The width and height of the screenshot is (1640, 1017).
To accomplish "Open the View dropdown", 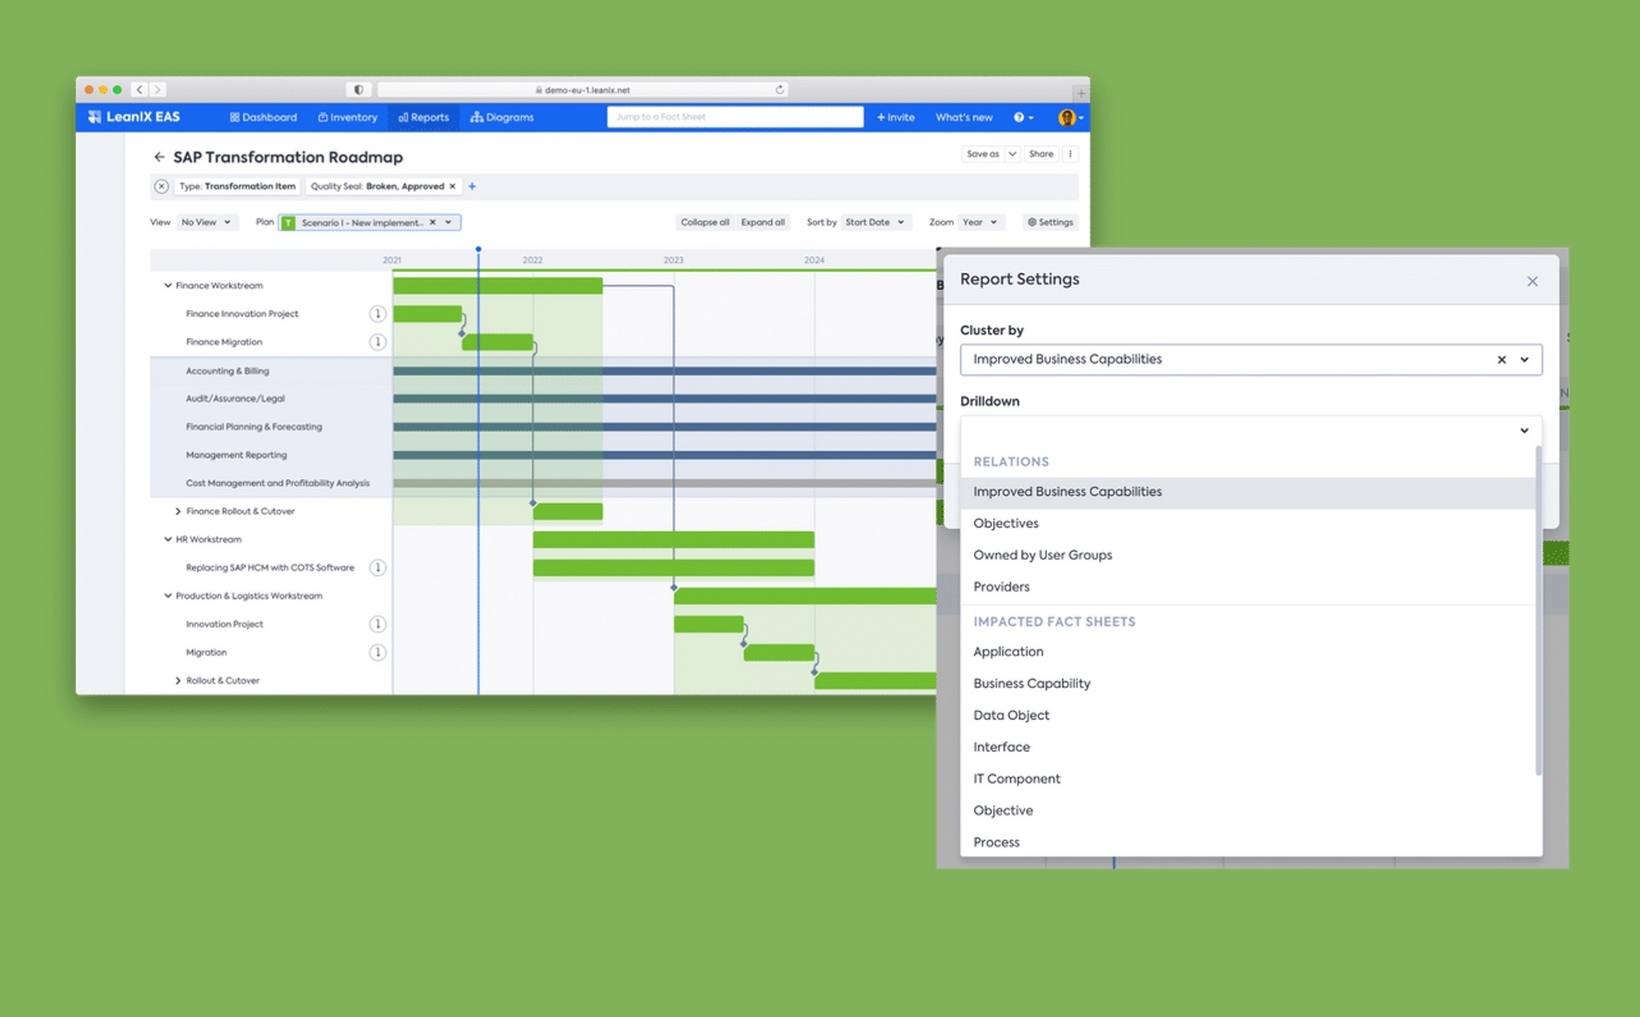I will pyautogui.click(x=206, y=222).
